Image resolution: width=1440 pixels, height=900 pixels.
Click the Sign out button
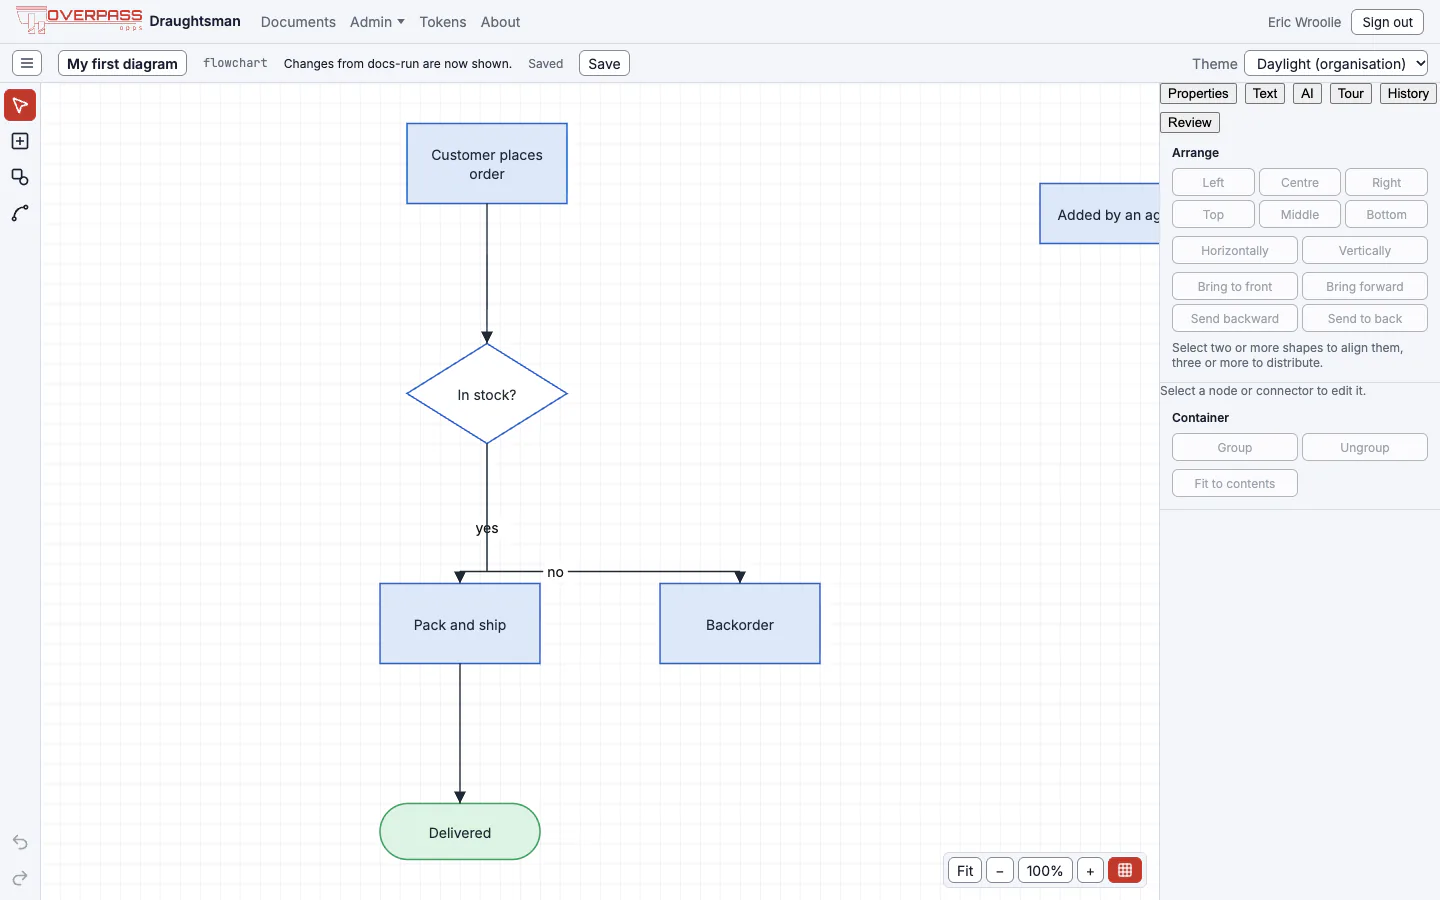tap(1387, 21)
